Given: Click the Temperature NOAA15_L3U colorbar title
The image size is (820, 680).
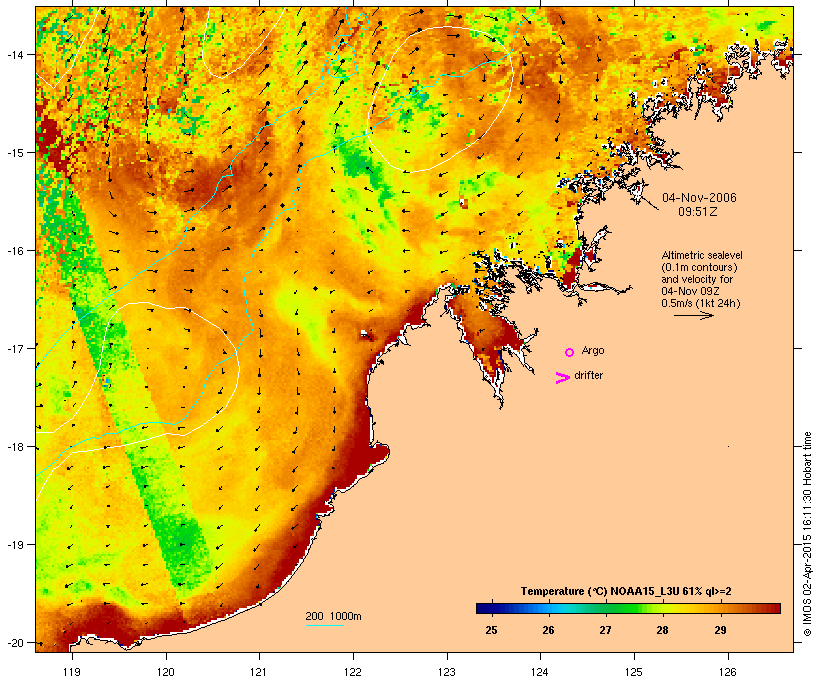Looking at the screenshot, I should pyautogui.click(x=626, y=591).
